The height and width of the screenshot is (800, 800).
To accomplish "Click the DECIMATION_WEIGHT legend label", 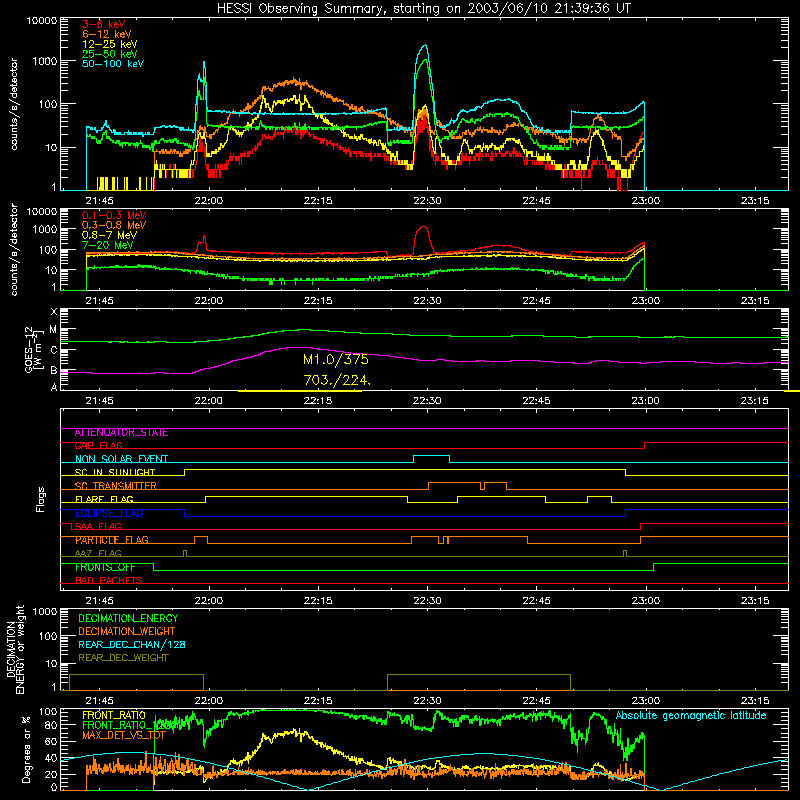I will (x=127, y=632).
